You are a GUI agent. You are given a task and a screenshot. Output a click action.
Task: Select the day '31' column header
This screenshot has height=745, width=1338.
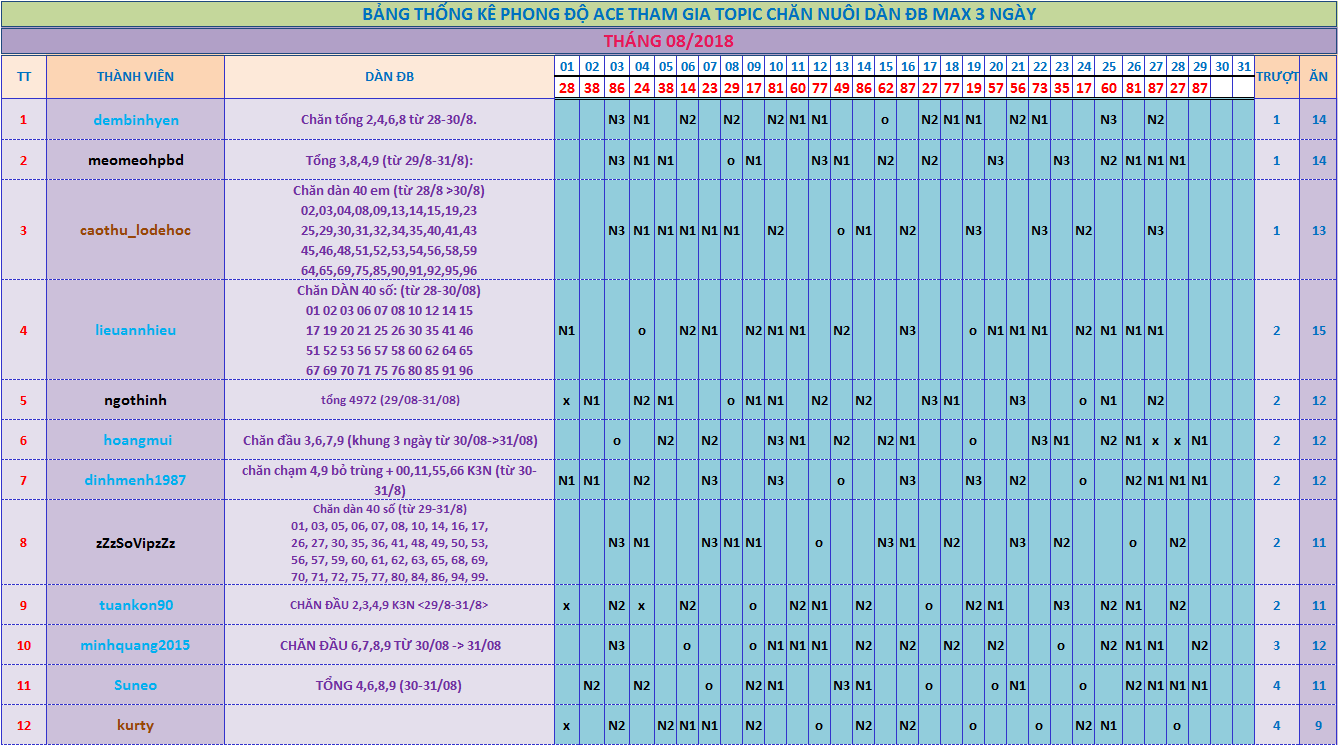pos(1243,66)
